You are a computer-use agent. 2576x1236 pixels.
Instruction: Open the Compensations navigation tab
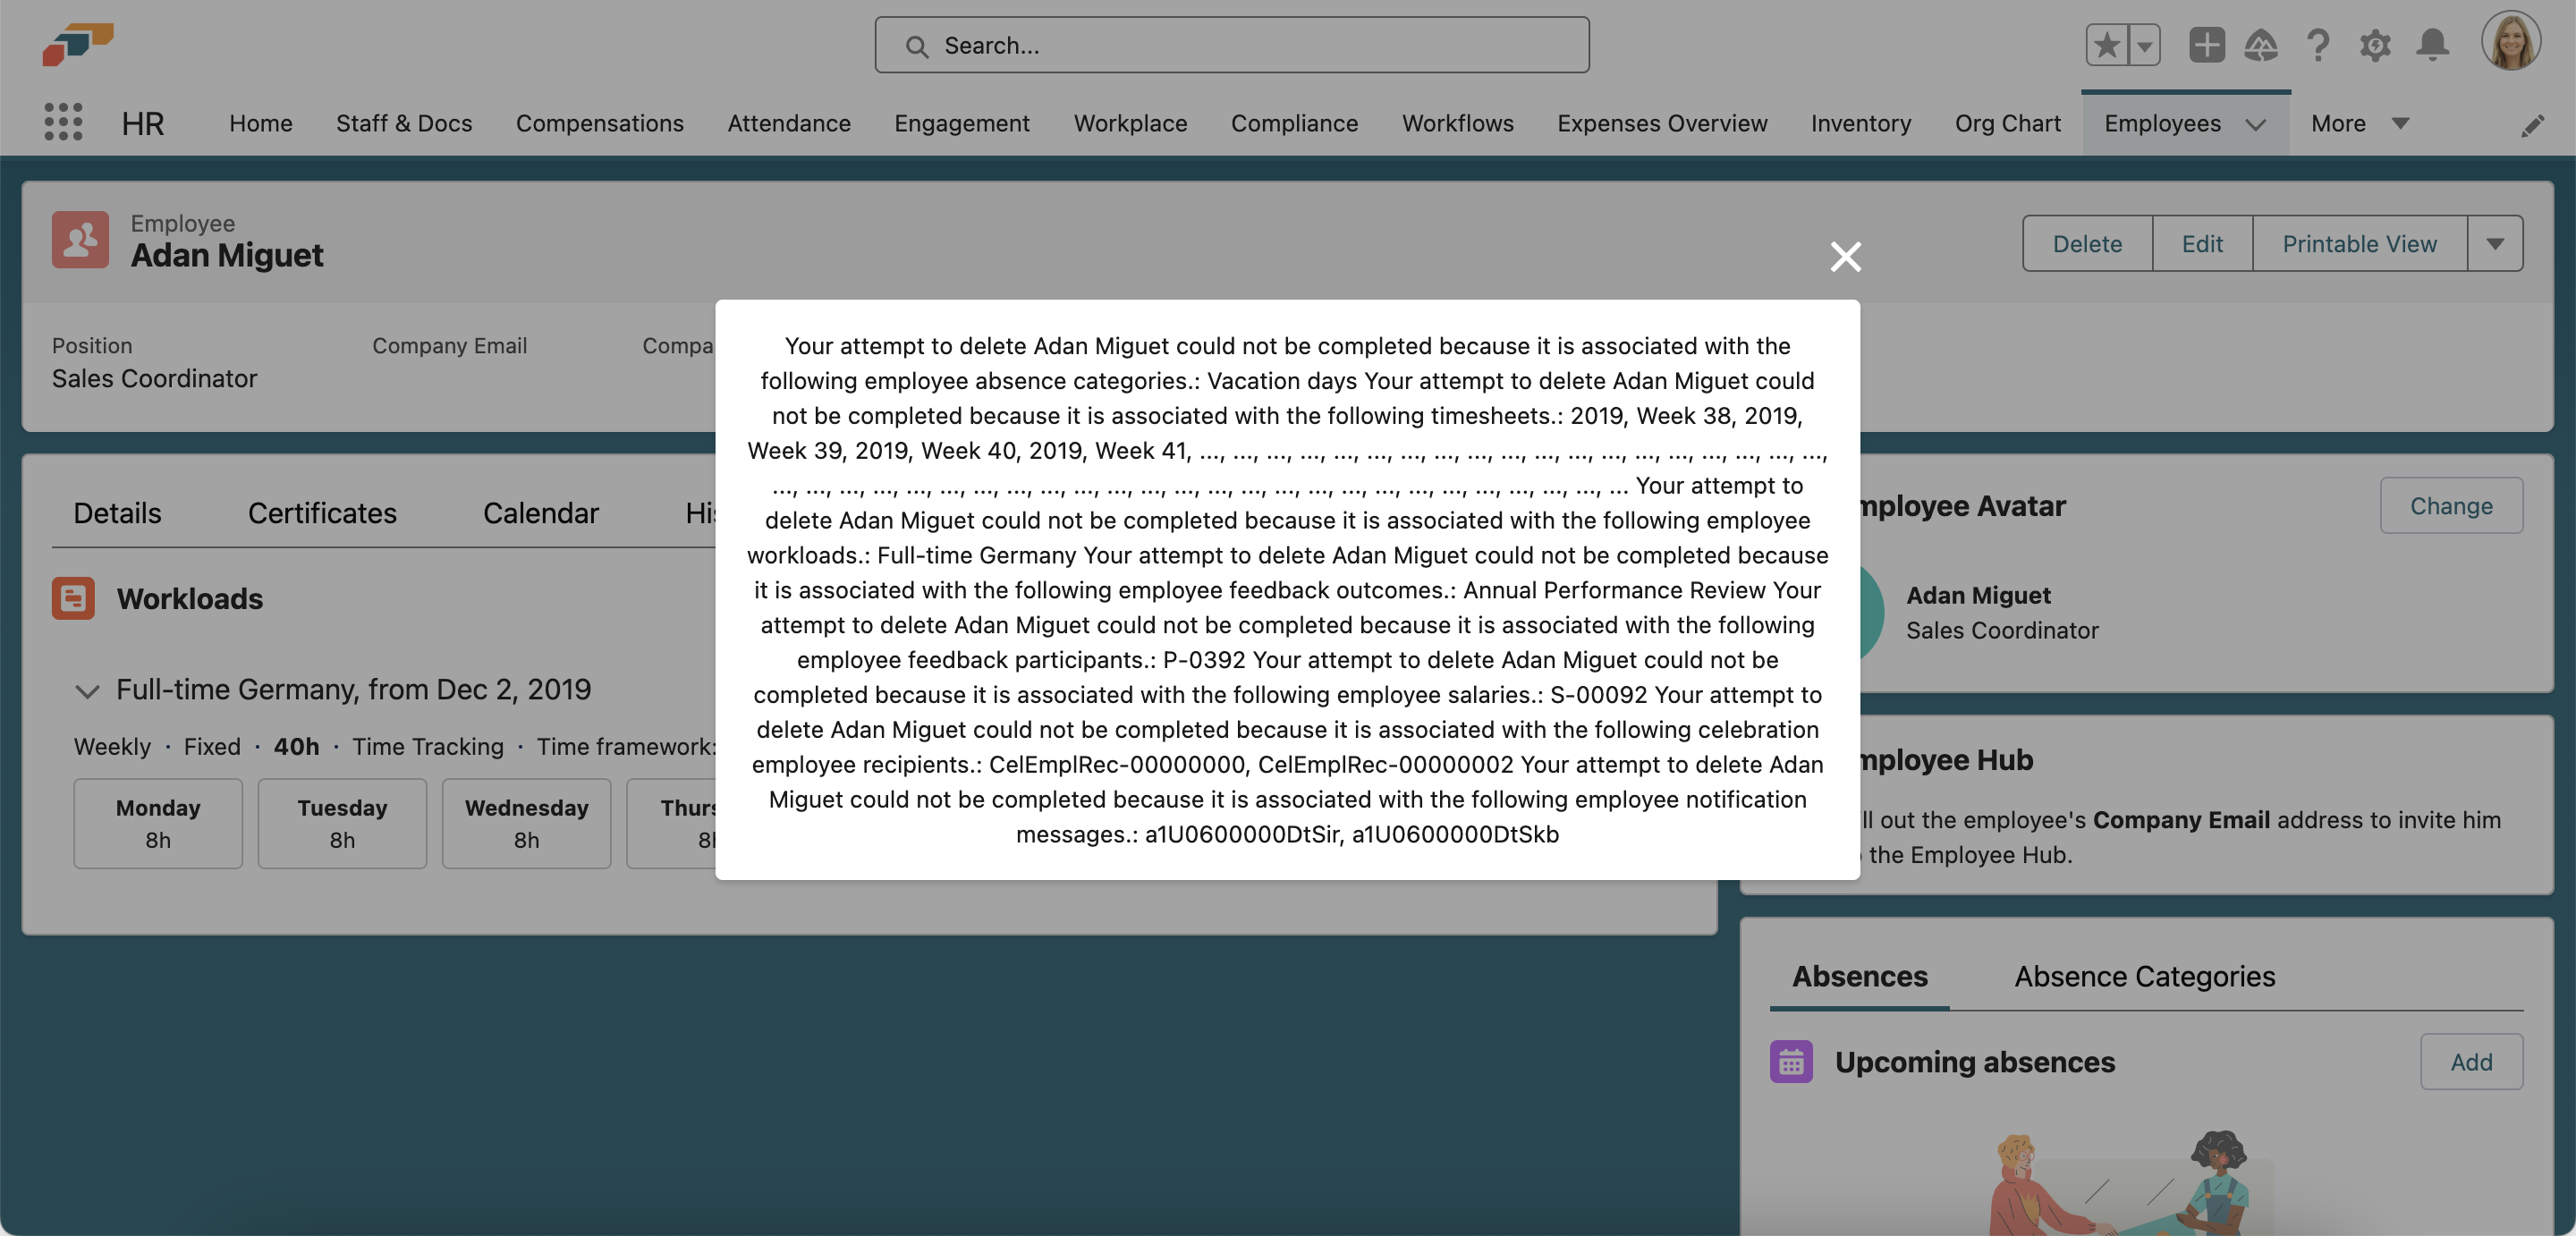tap(599, 123)
